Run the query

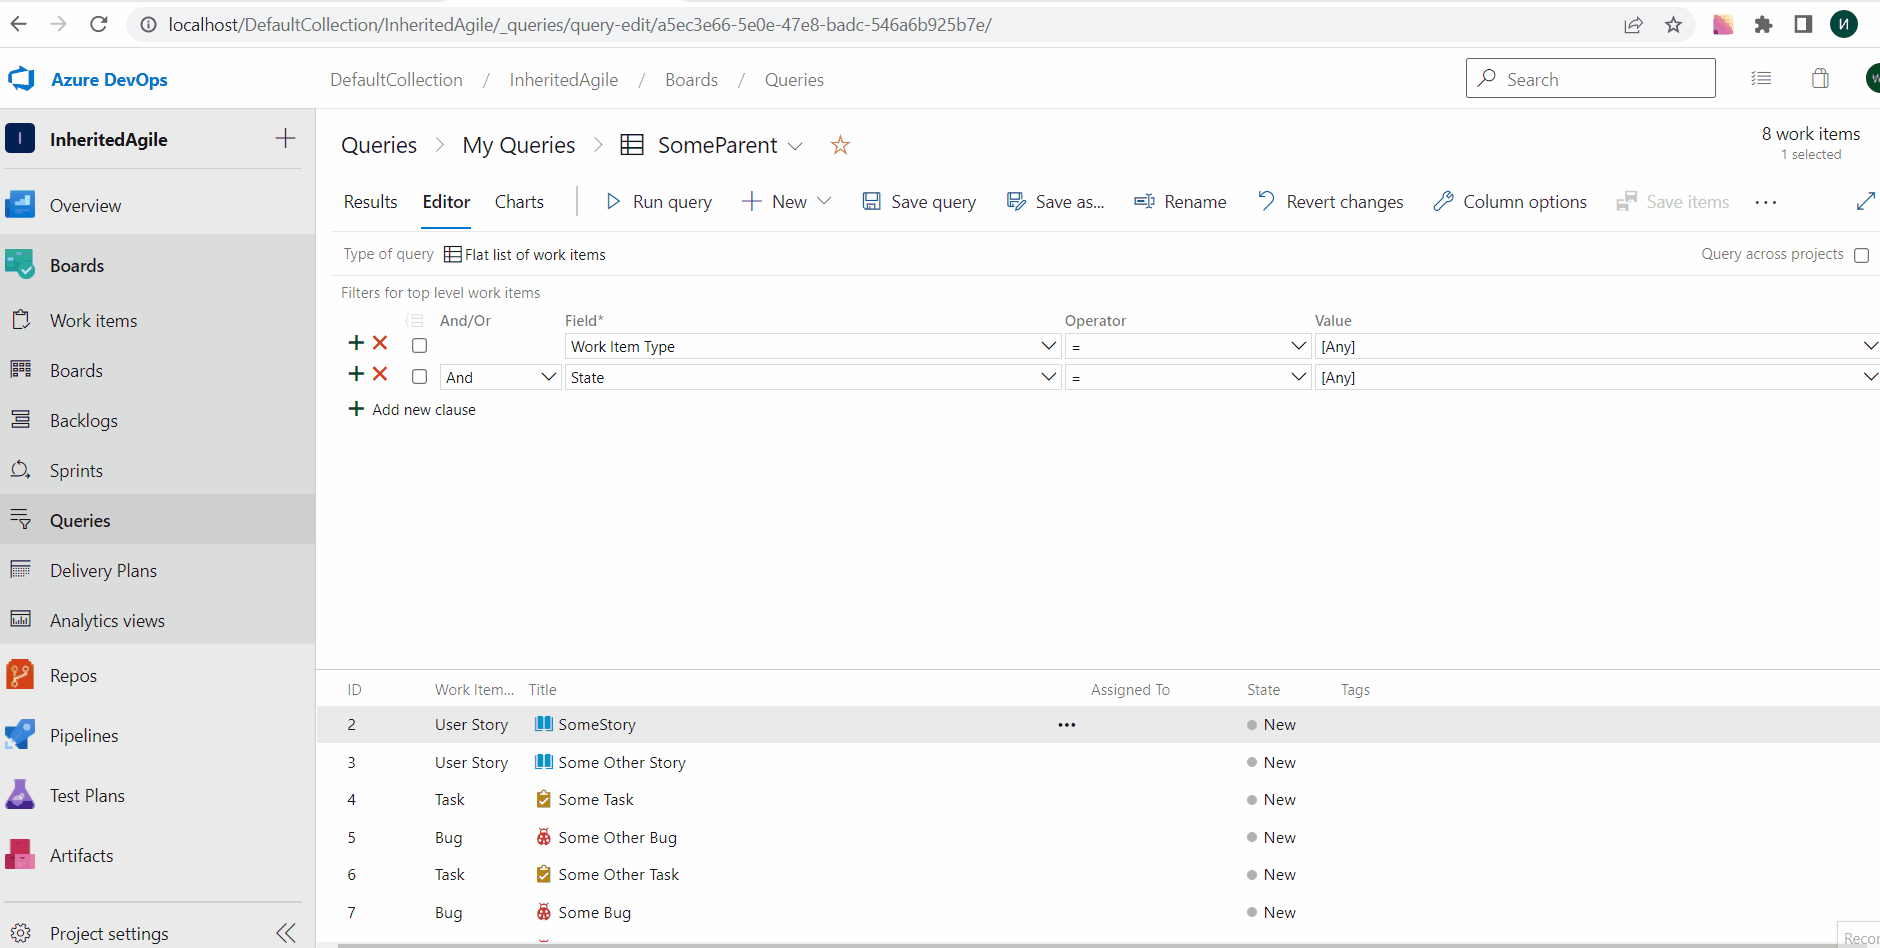point(658,202)
